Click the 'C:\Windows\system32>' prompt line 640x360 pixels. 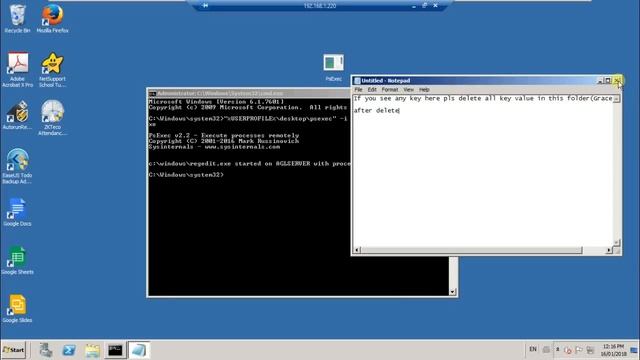tap(186, 175)
